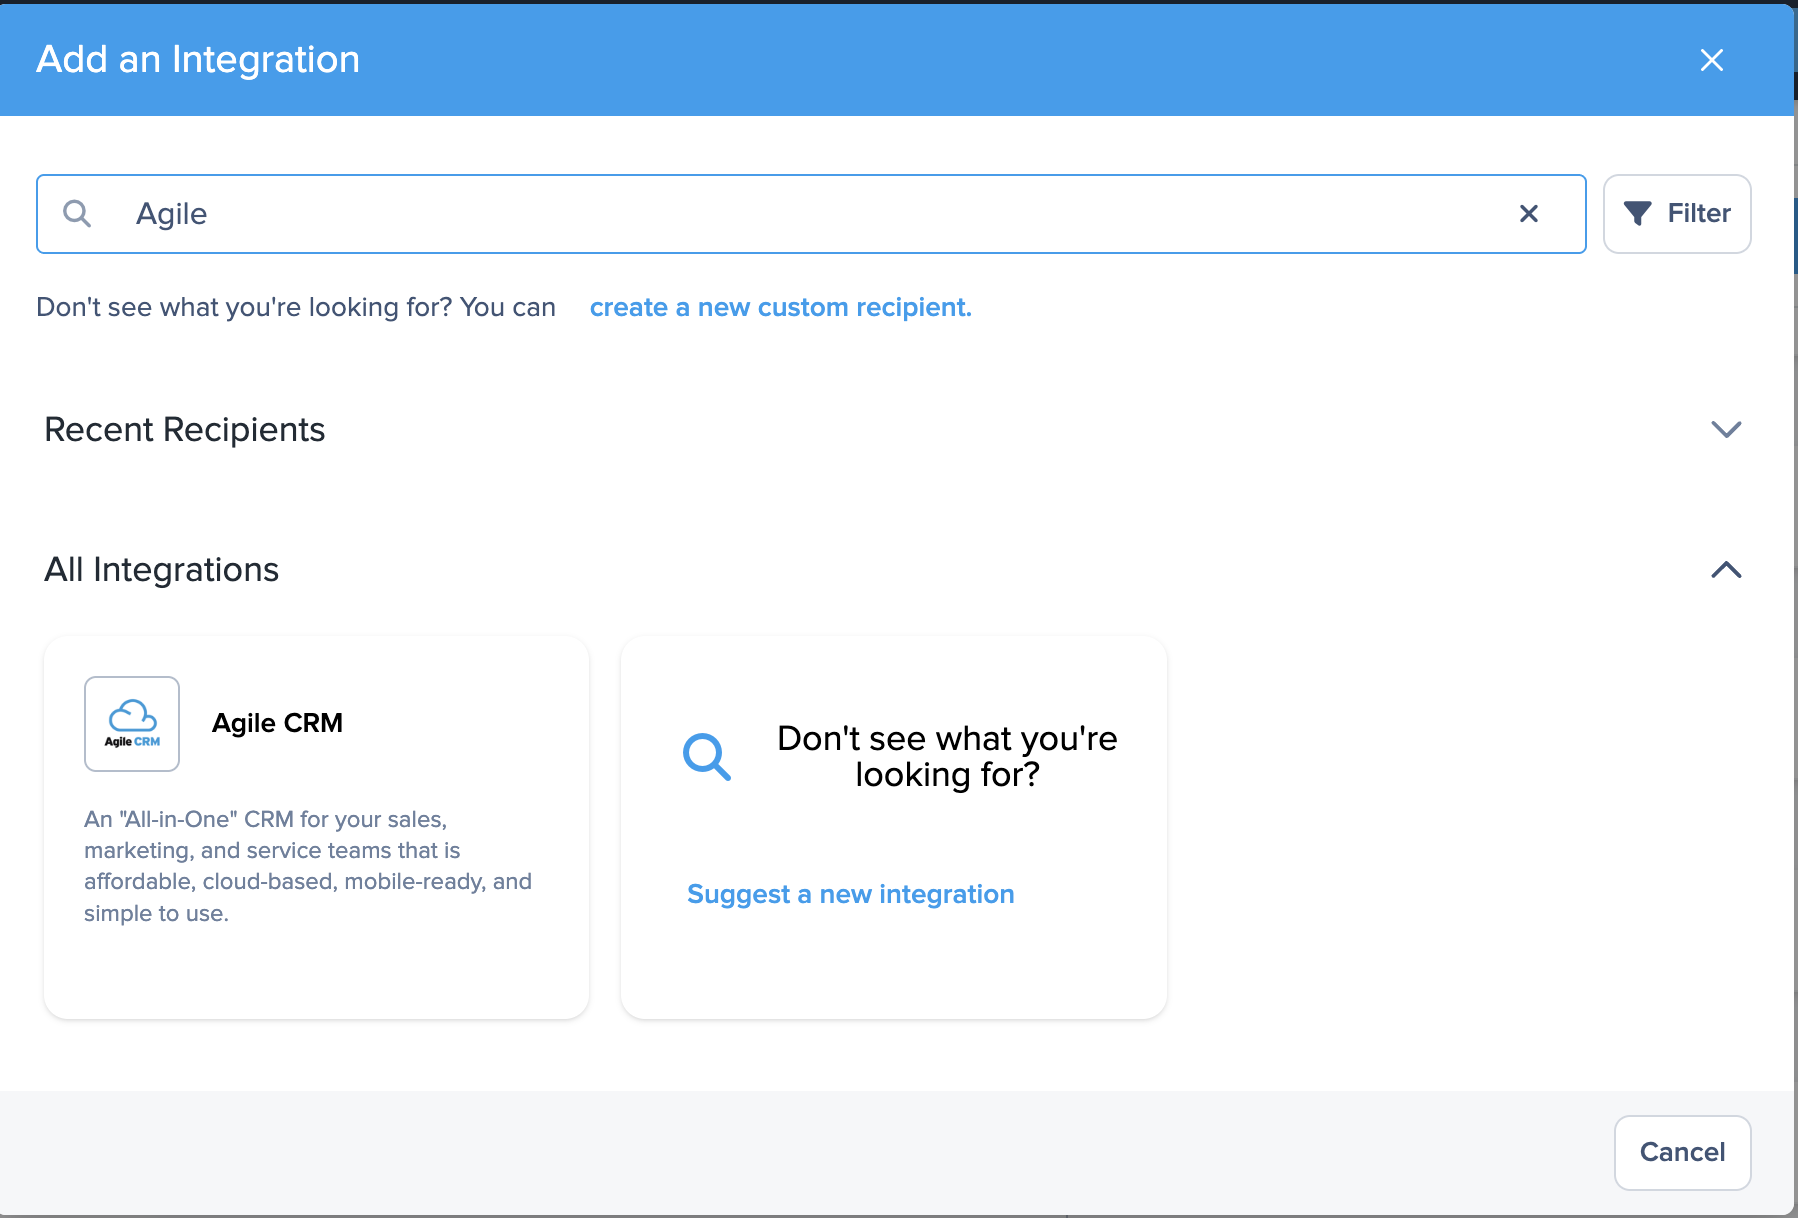Click the Recent Recipients section heading

(185, 429)
